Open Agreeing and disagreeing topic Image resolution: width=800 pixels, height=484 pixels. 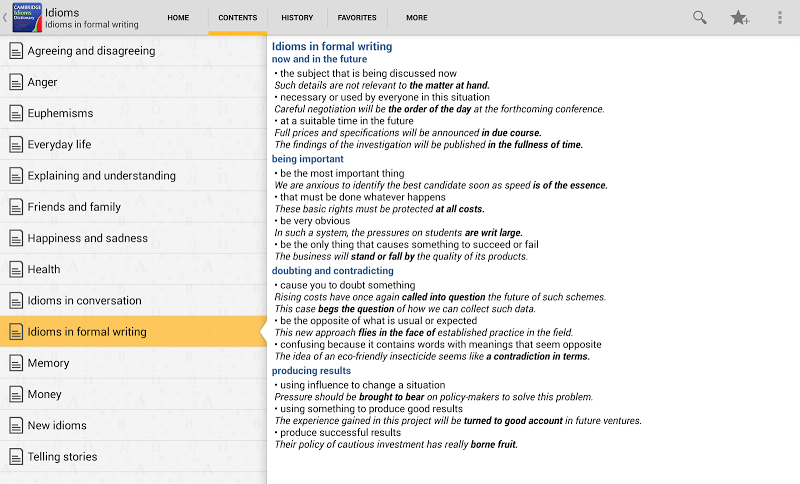point(133,50)
